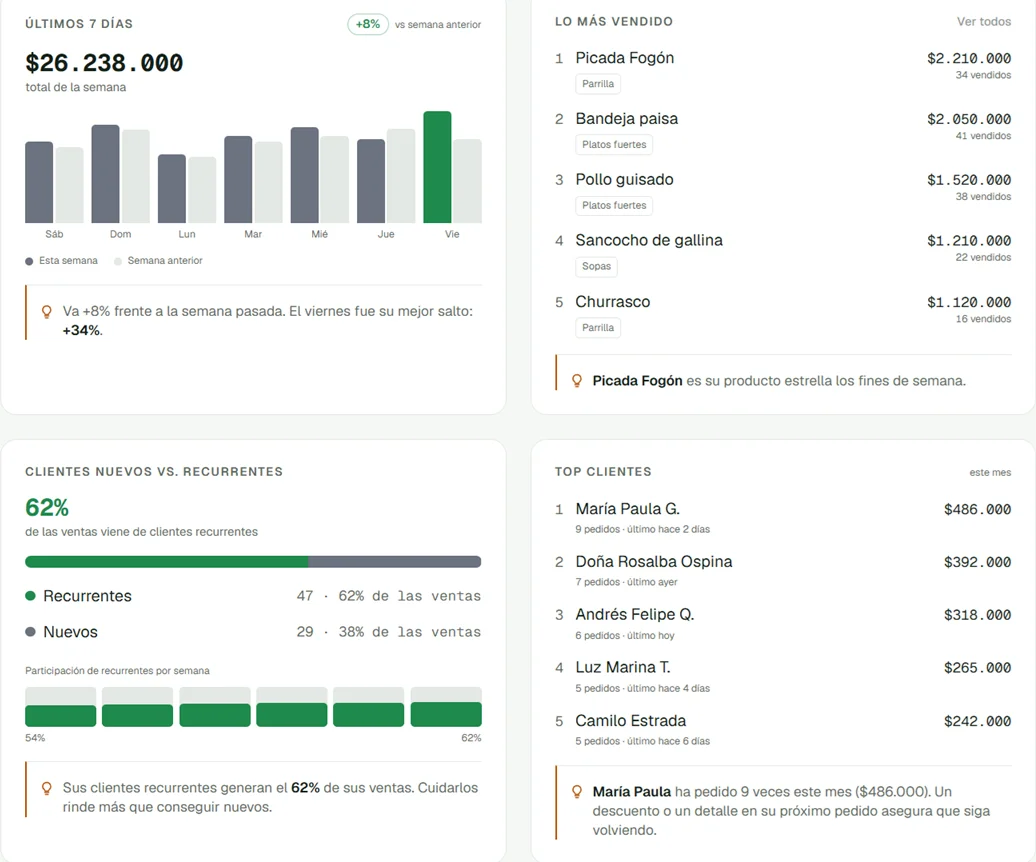This screenshot has height=862, width=1036.
Task: Click the $392.000 amount for Doña Rosalba
Action: [977, 562]
